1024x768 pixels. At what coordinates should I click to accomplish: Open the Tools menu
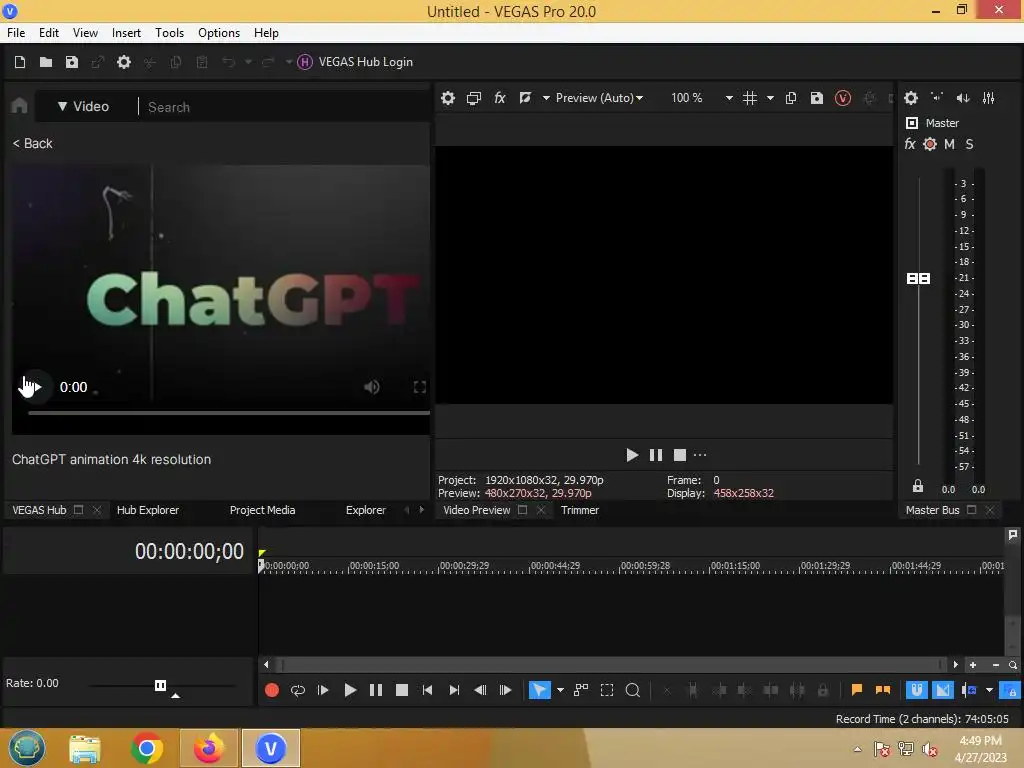pos(169,33)
